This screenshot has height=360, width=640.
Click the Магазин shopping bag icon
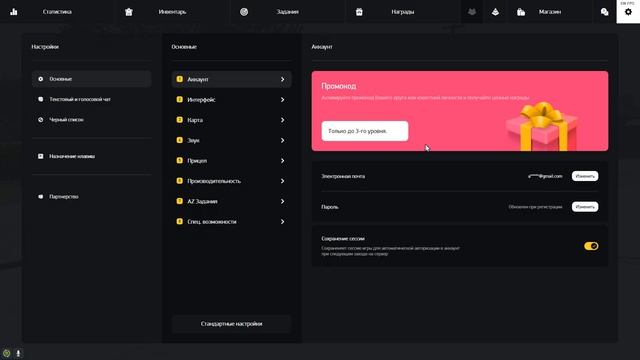click(521, 12)
